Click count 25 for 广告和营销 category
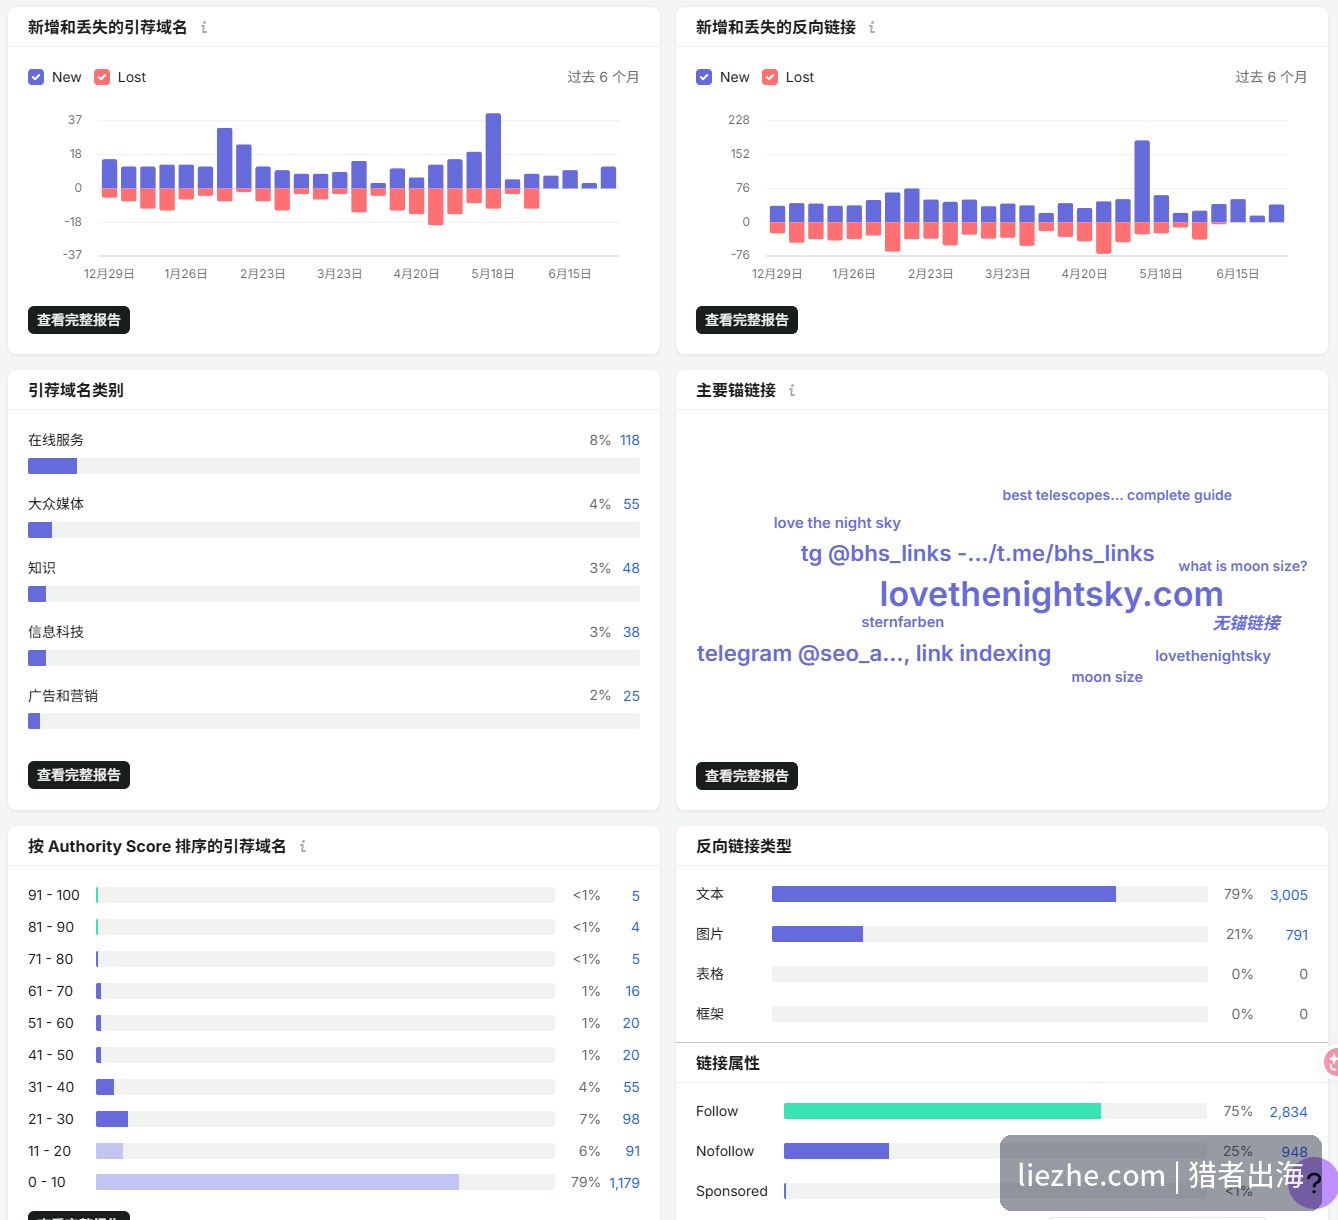The image size is (1338, 1220). click(x=631, y=696)
